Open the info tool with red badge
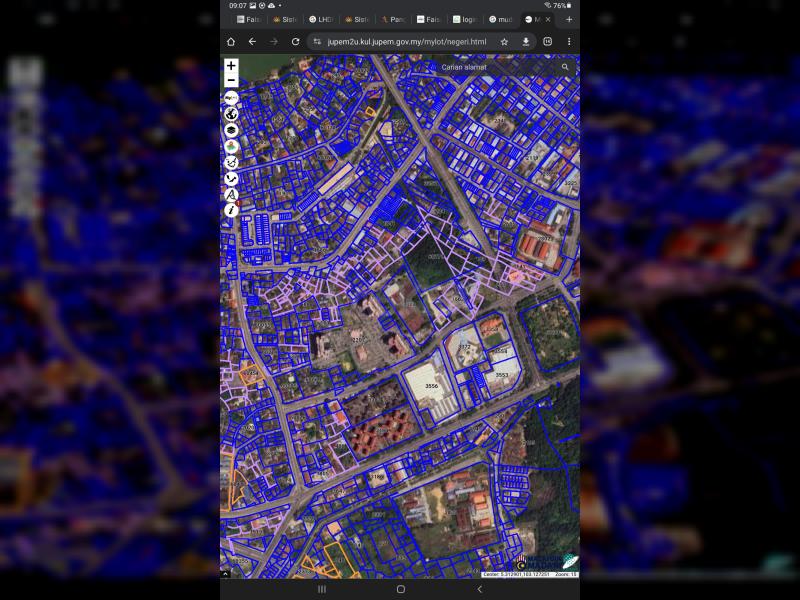Image resolution: width=800 pixels, height=600 pixels. (231, 210)
